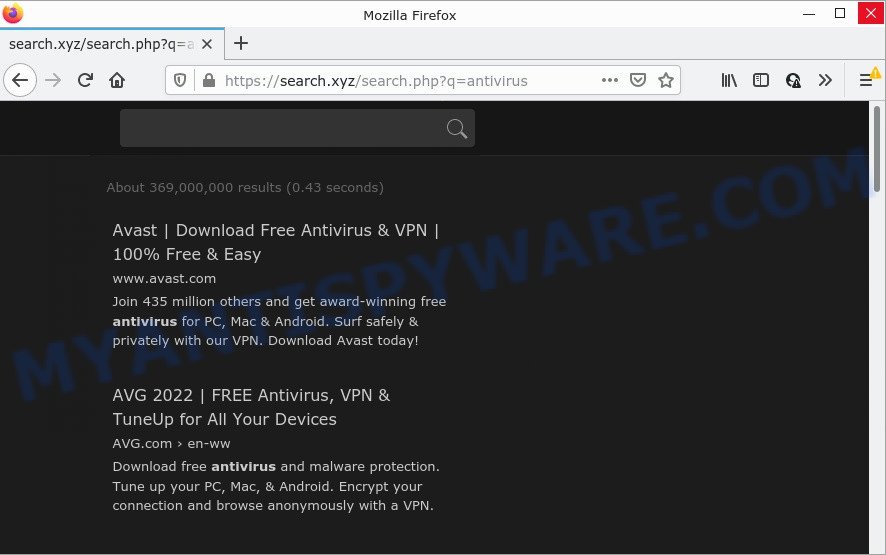Viewport: 886px width, 555px height.
Task: Open the Library panel
Action: pyautogui.click(x=729, y=80)
